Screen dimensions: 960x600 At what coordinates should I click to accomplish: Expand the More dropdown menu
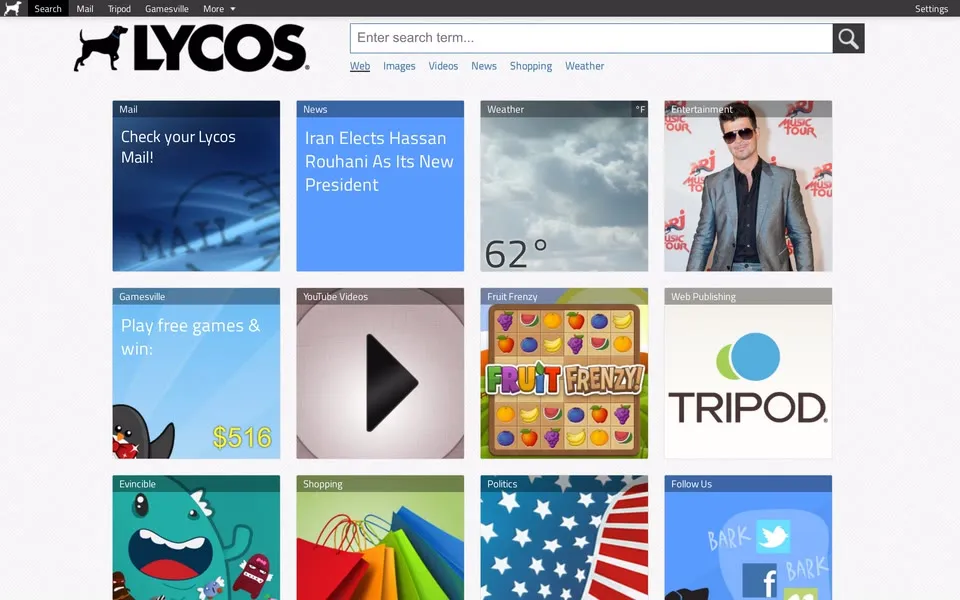click(219, 9)
